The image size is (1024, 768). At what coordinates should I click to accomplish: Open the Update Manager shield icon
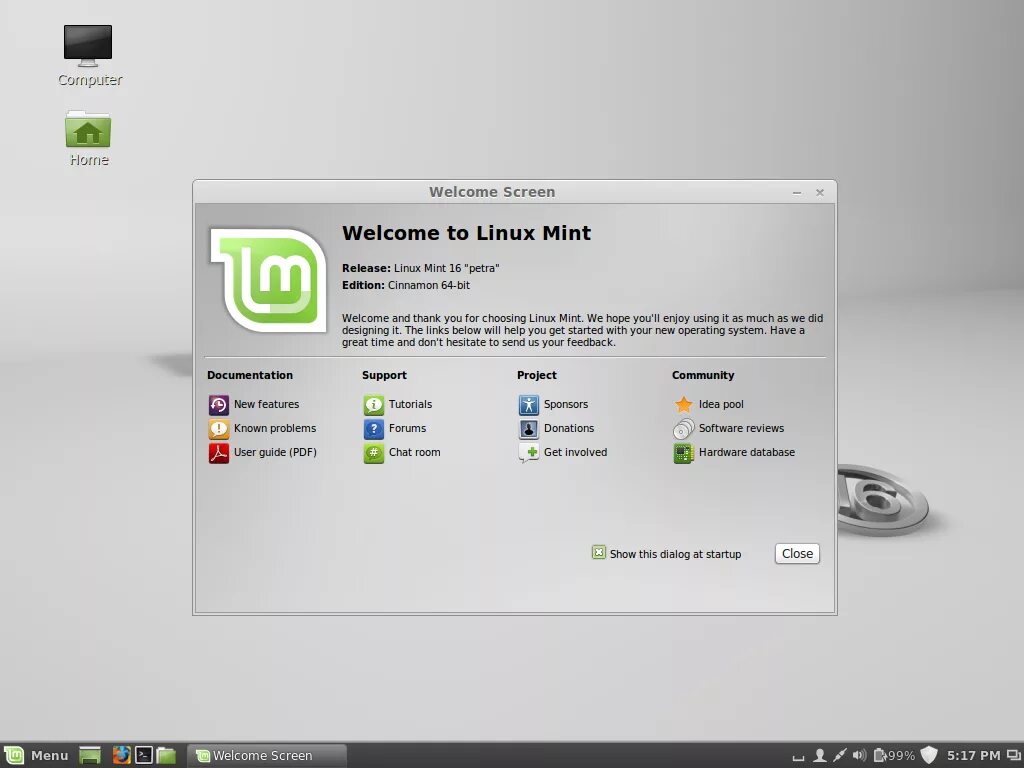coord(929,756)
